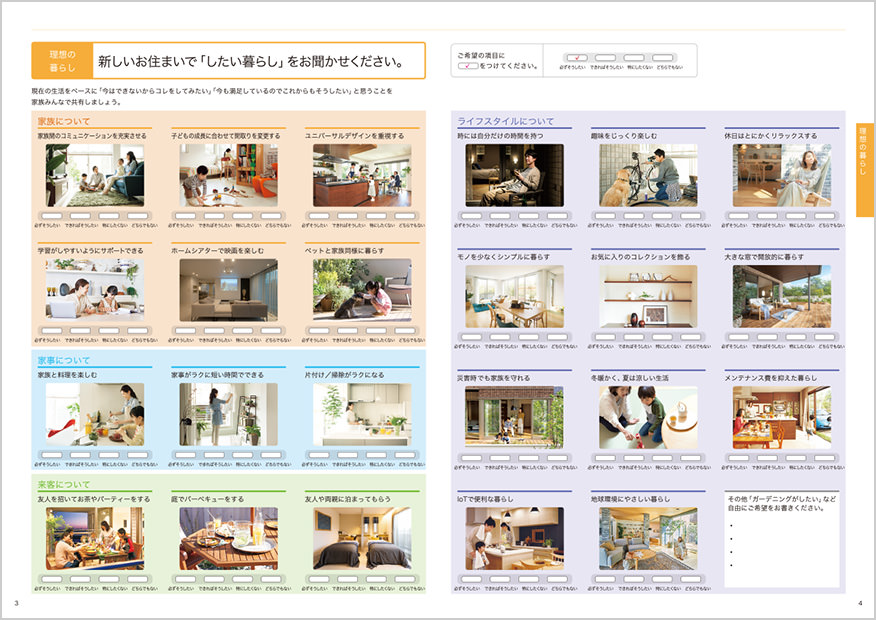Screen dimensions: 876x620
Task: Click the その他 free-text wishes box
Action: pos(782,538)
